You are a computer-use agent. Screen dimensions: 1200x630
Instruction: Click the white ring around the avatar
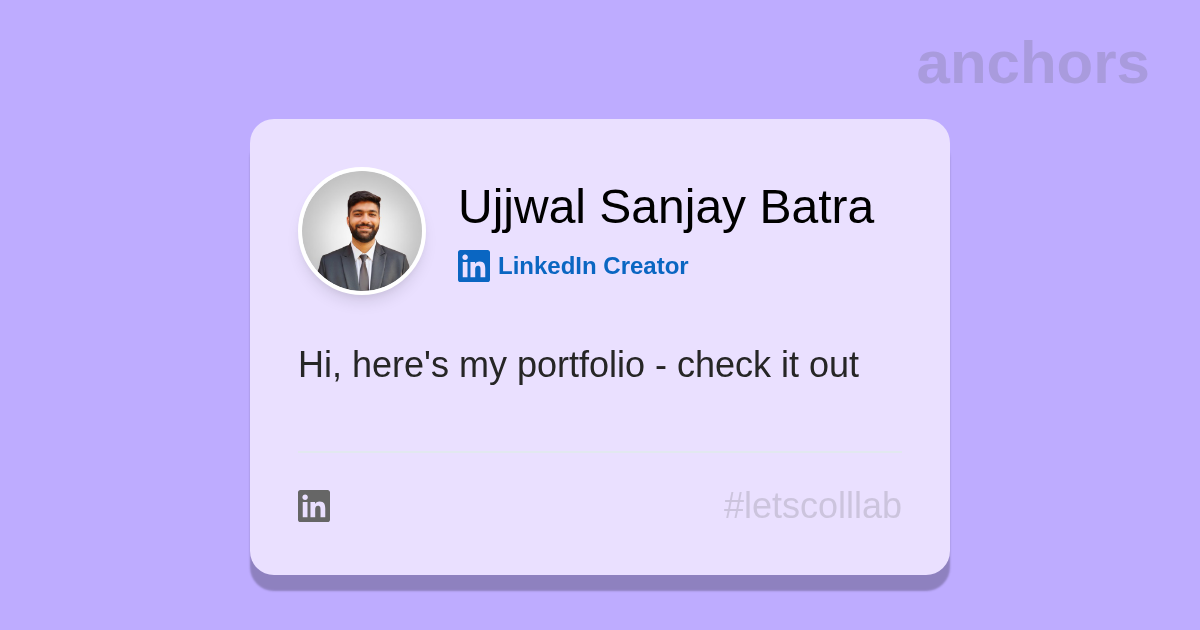362,169
